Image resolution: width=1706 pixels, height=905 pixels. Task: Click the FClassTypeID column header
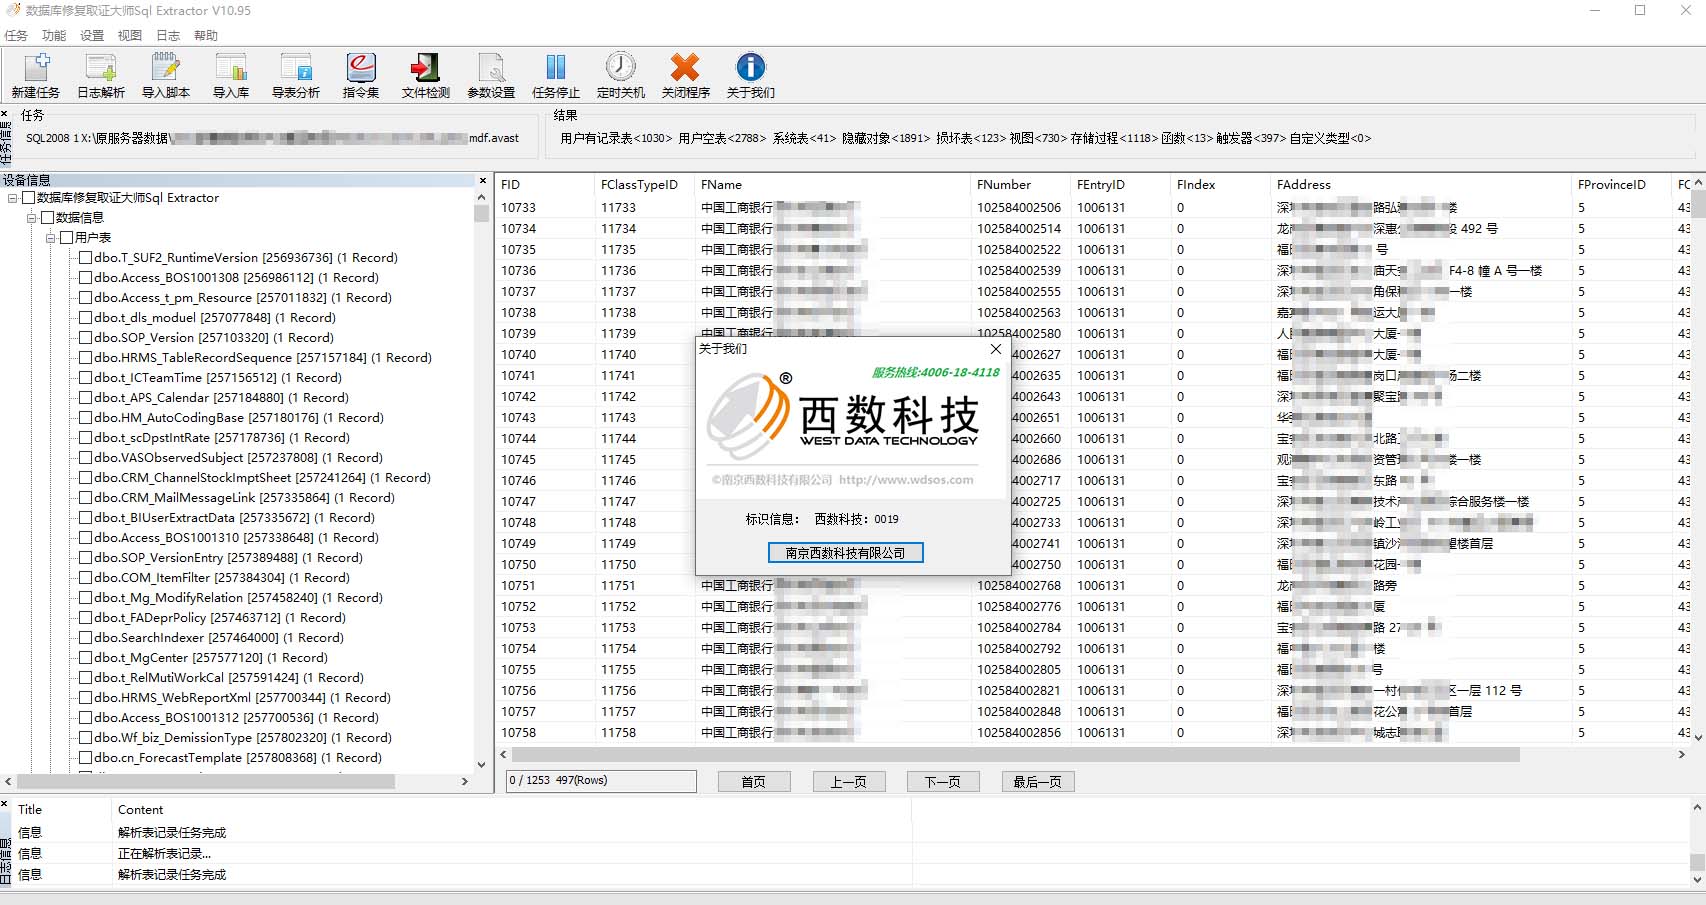tap(645, 185)
